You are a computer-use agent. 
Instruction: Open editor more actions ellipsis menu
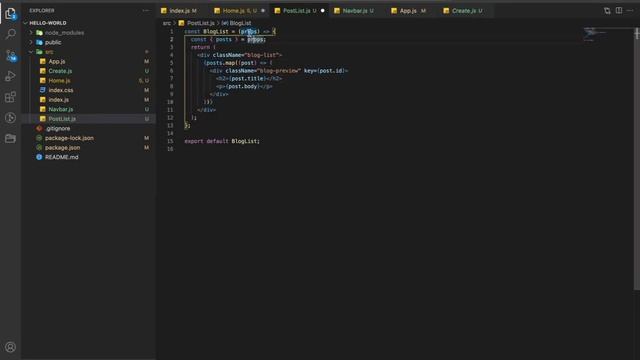coord(630,11)
